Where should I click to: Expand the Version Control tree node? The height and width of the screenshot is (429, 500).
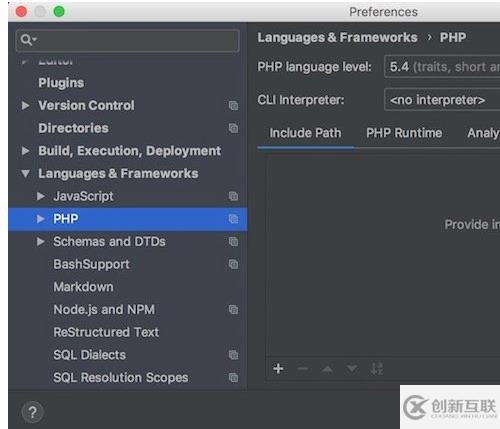(x=25, y=106)
